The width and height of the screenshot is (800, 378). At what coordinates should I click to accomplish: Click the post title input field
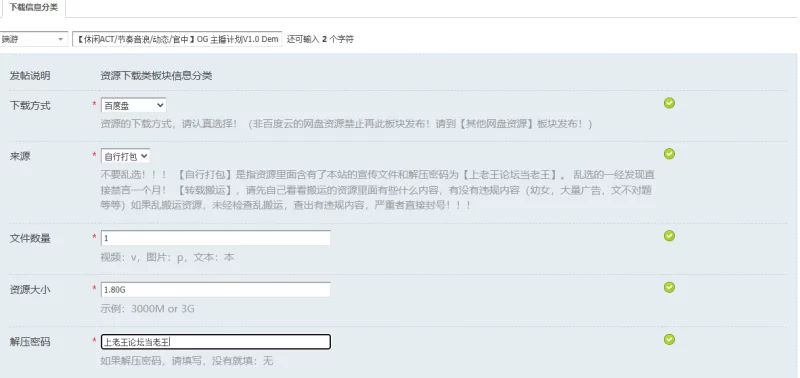point(177,39)
